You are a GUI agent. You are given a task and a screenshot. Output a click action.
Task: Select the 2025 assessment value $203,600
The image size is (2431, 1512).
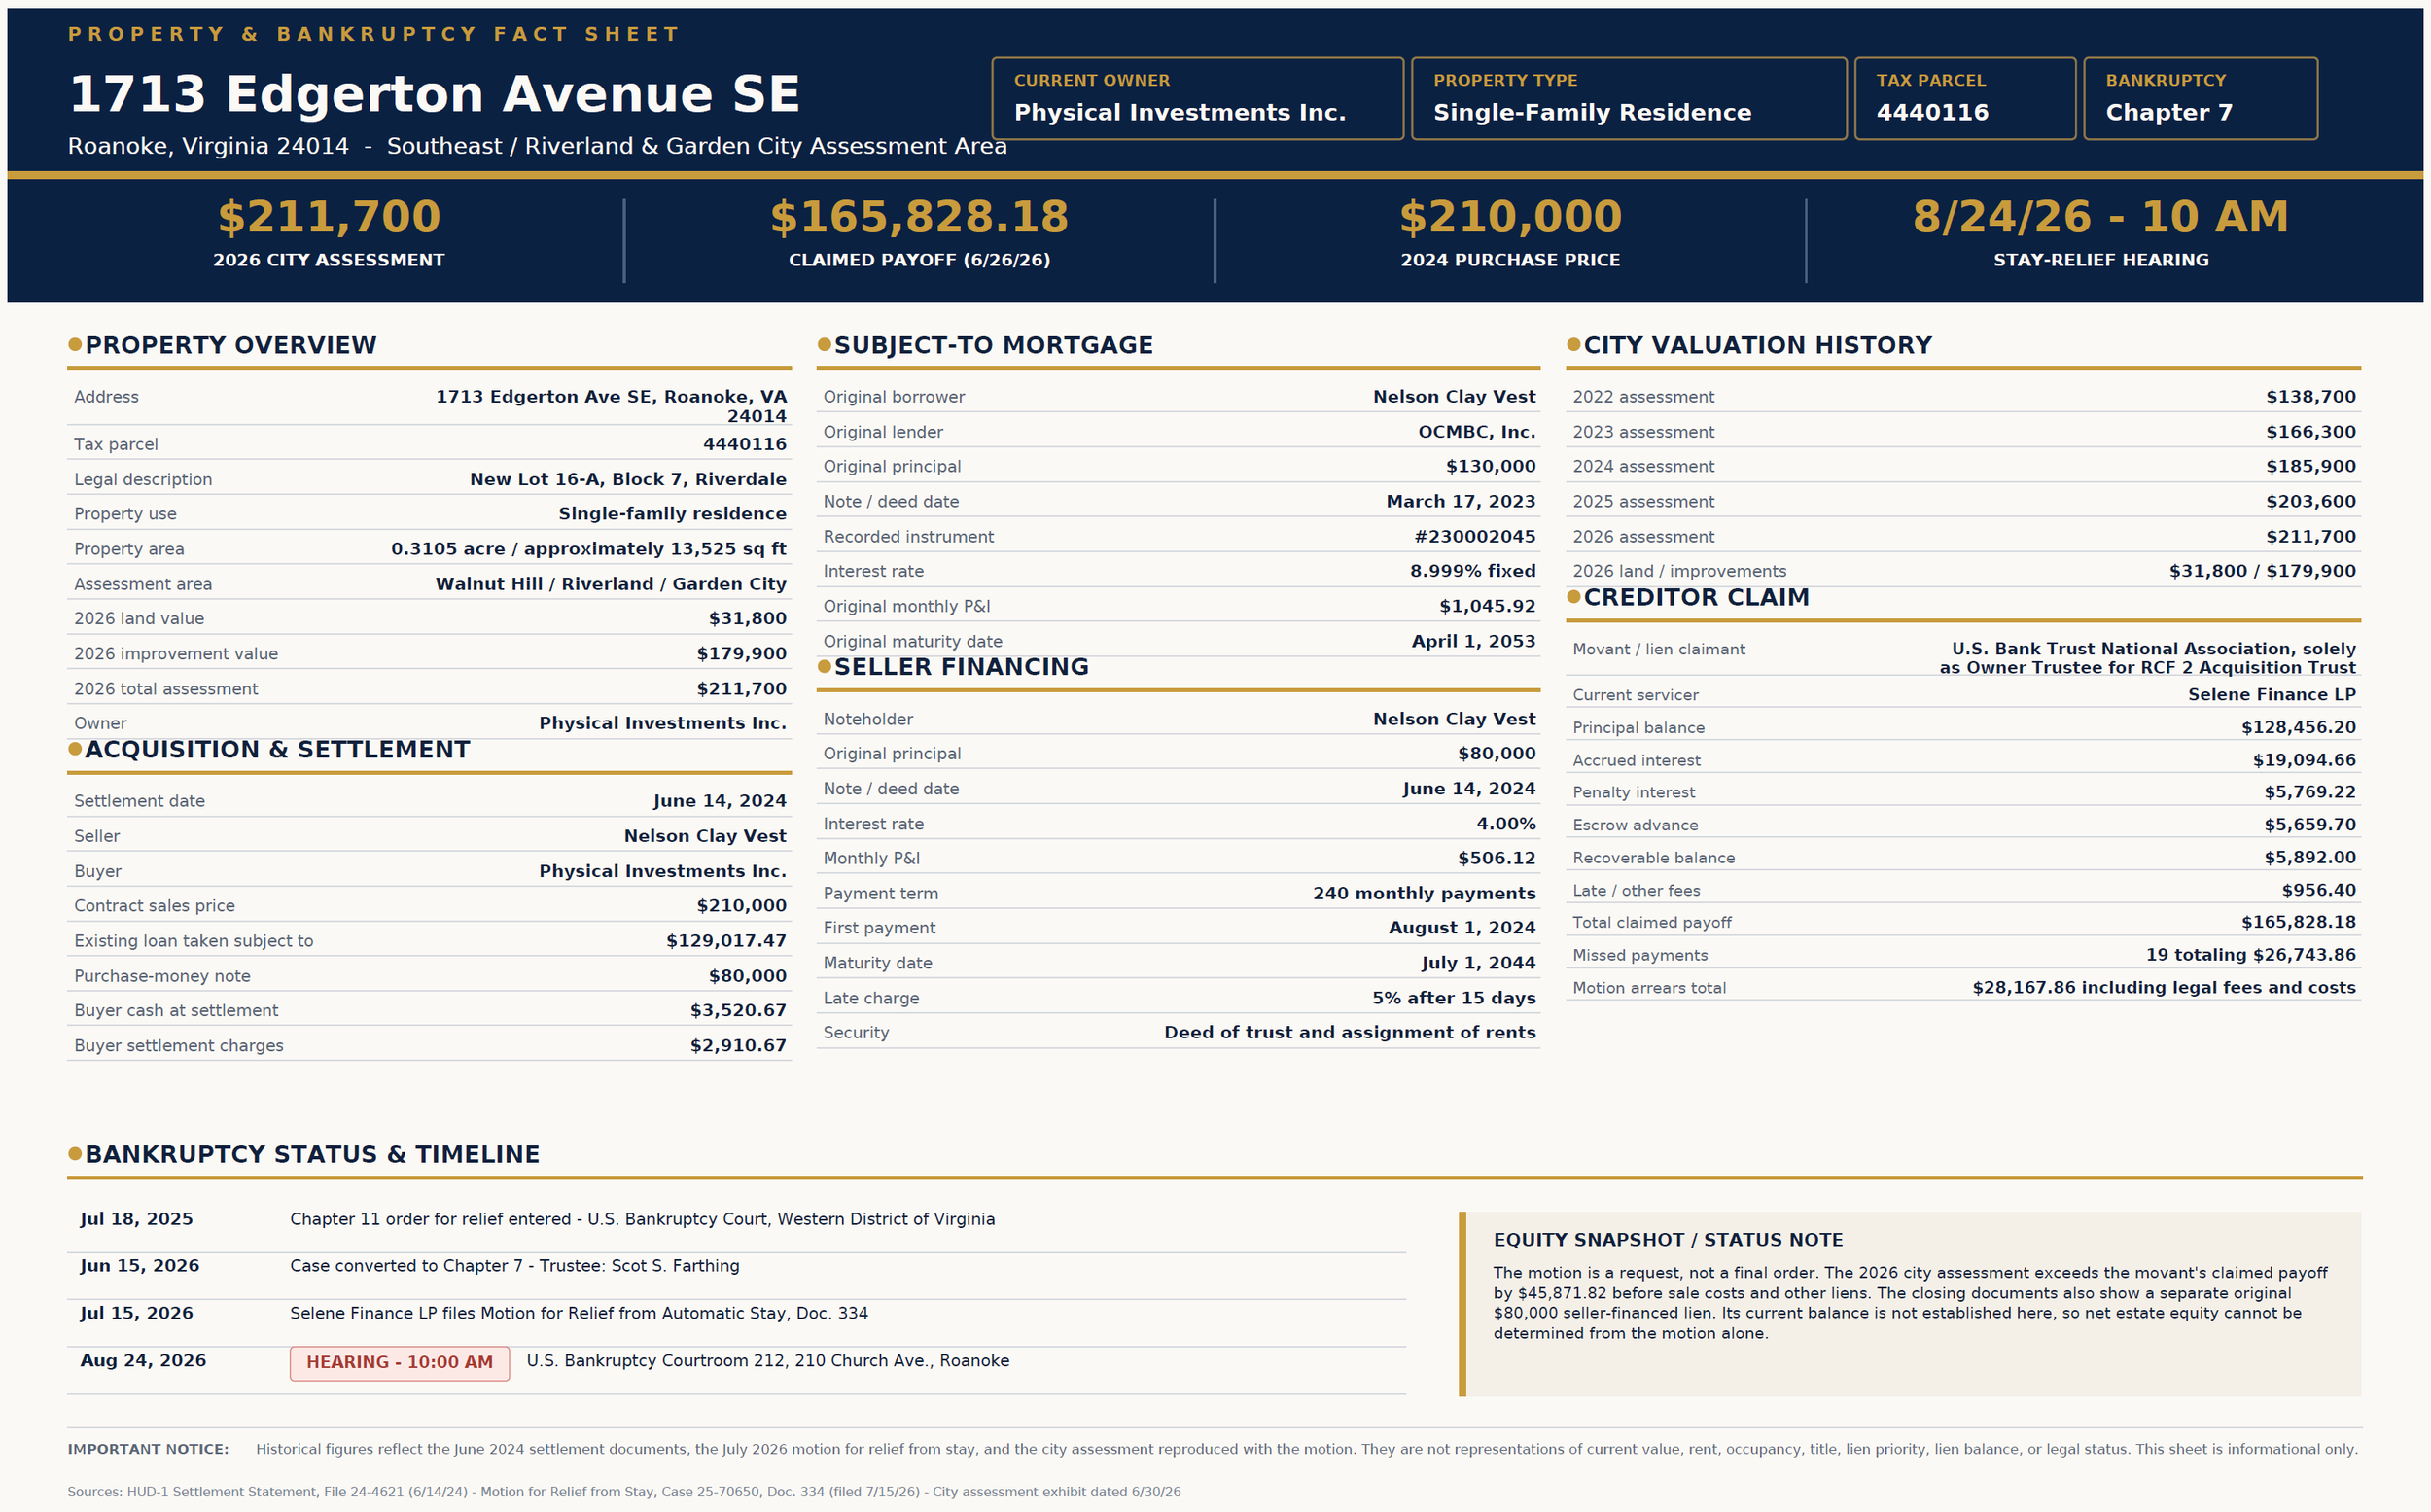pyautogui.click(x=2310, y=501)
